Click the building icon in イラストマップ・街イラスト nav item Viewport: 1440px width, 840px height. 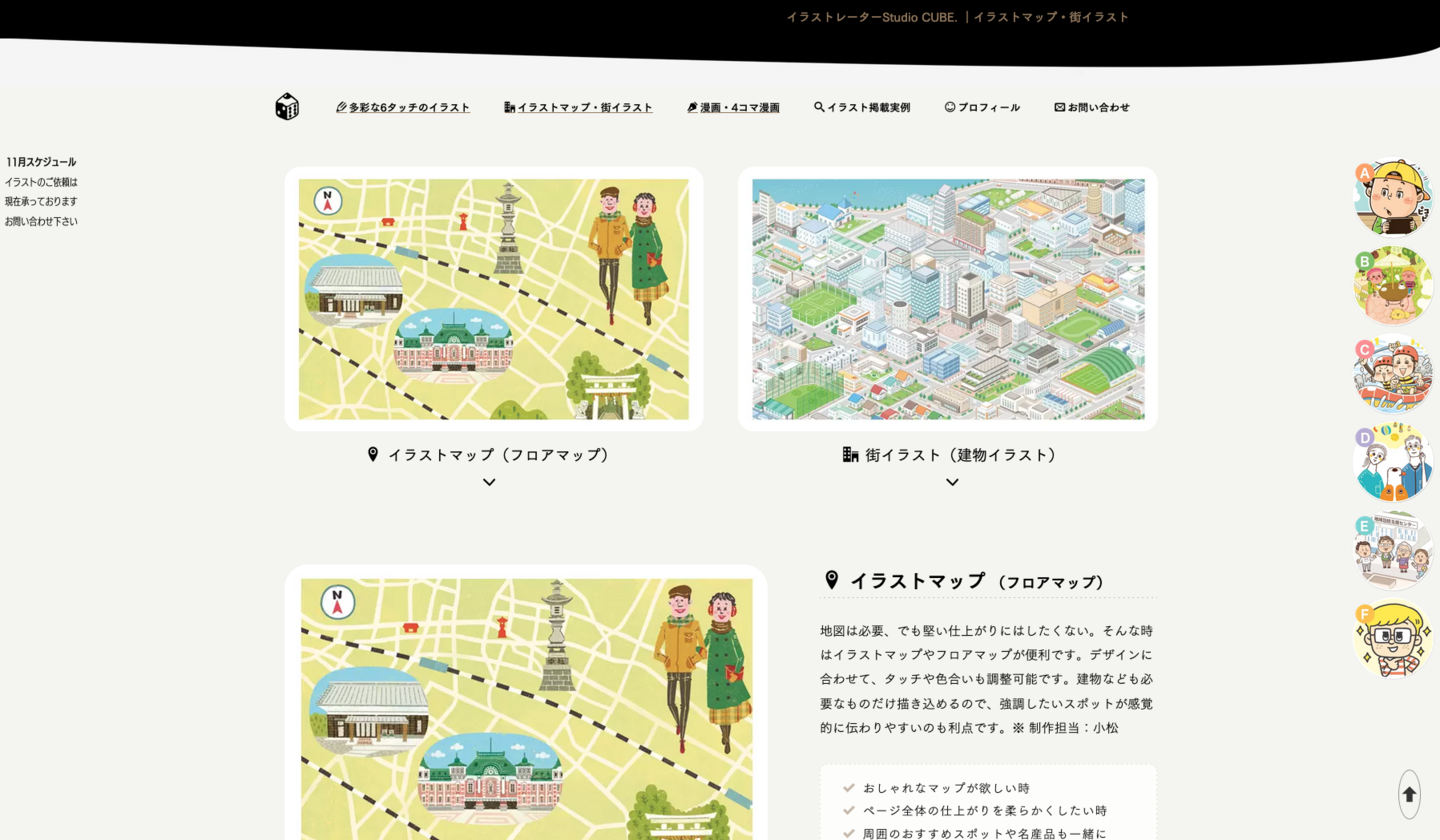tap(508, 106)
